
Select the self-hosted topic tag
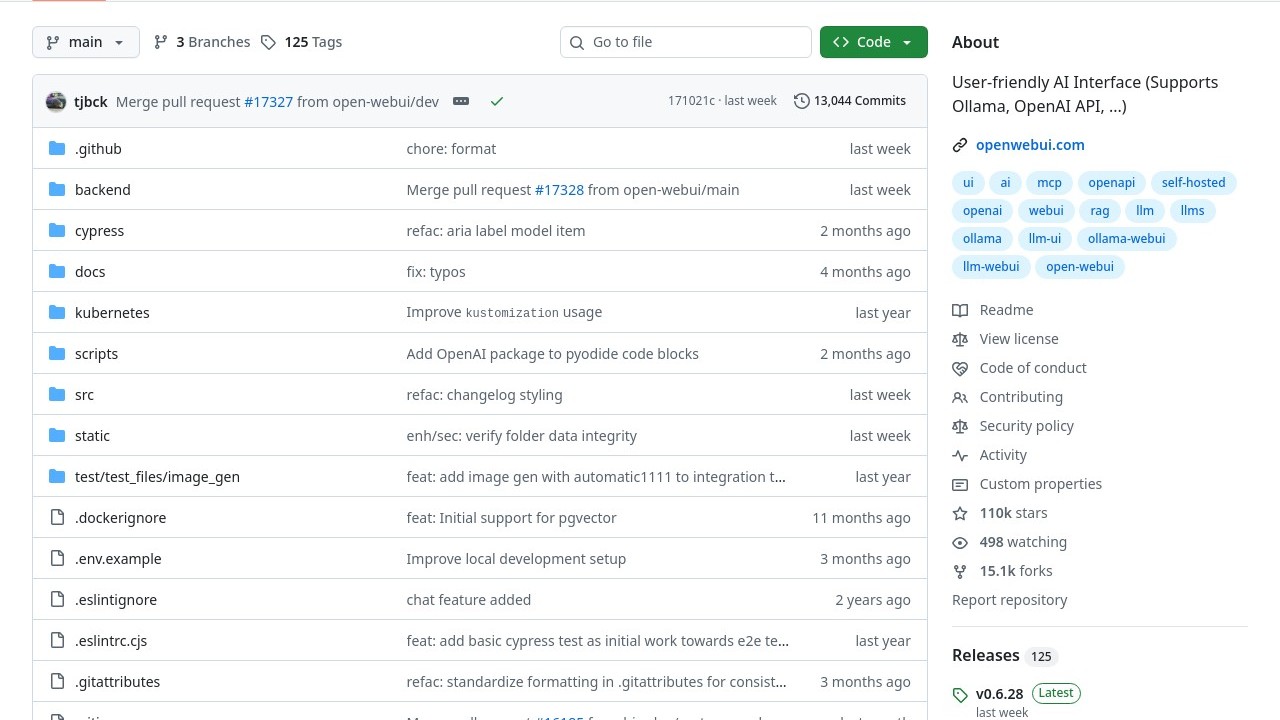coord(1193,183)
